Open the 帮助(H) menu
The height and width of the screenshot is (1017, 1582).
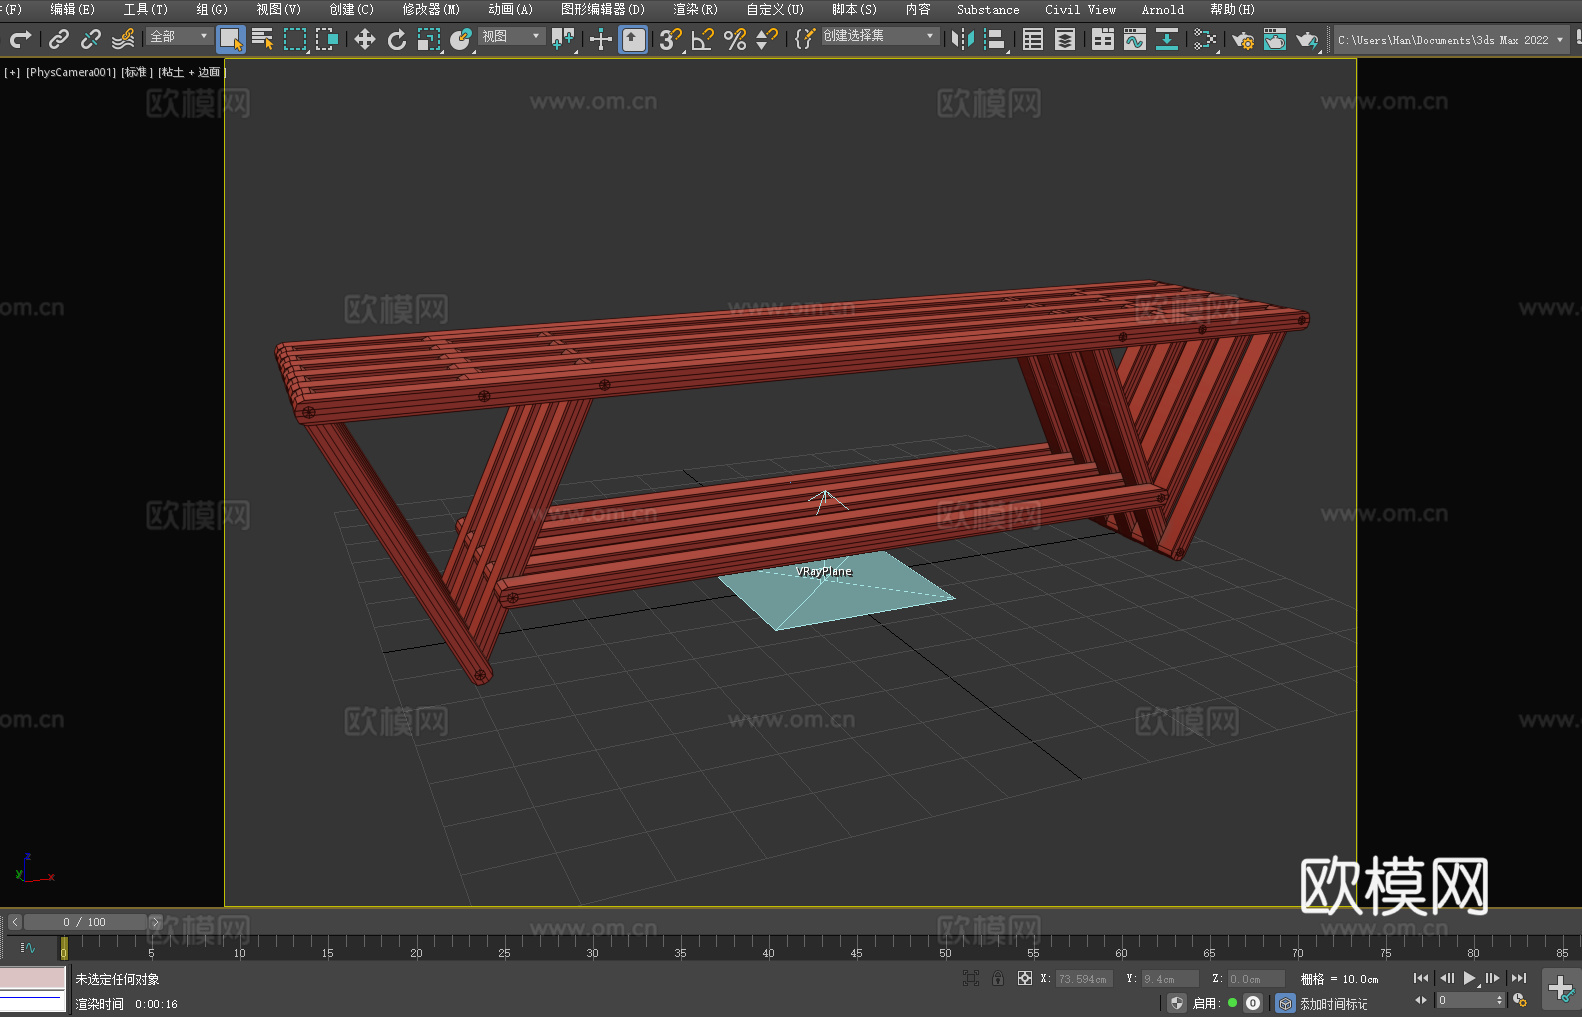[1232, 9]
